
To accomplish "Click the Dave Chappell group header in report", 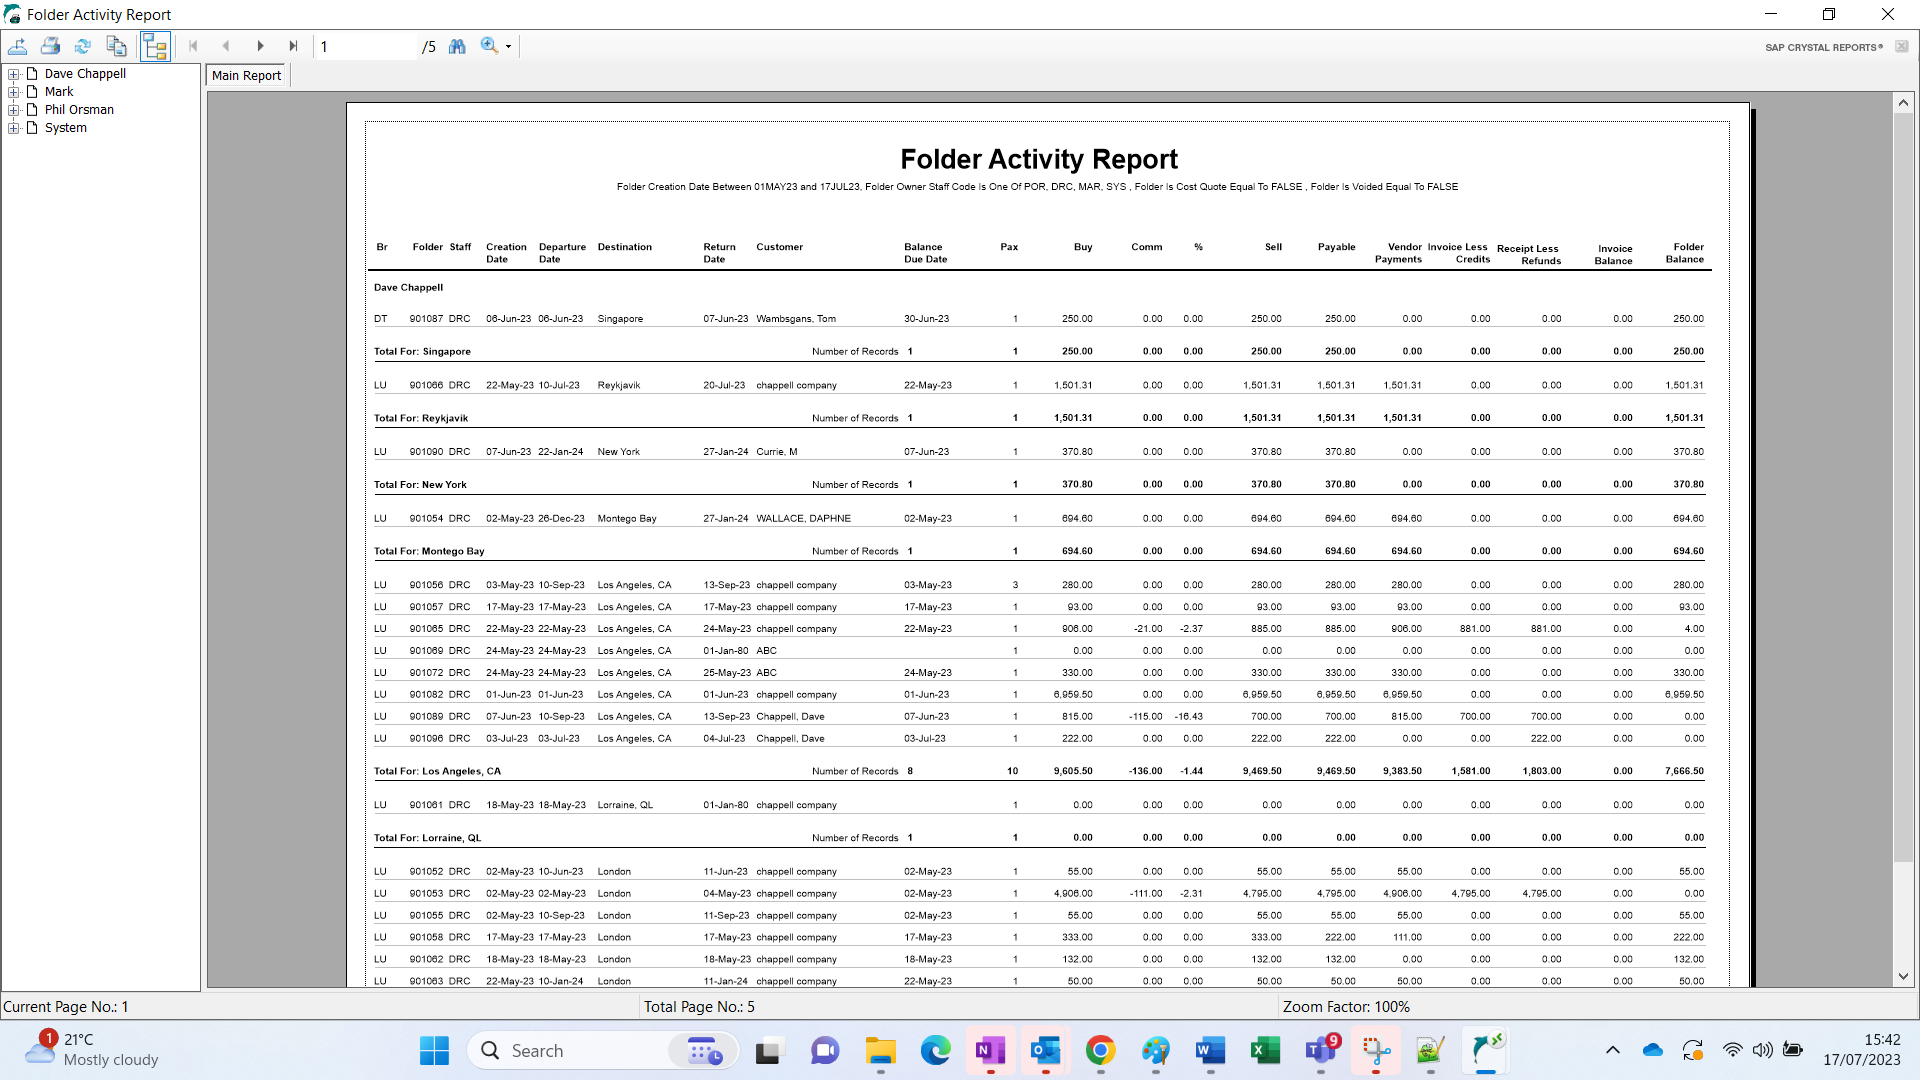I will click(x=408, y=288).
